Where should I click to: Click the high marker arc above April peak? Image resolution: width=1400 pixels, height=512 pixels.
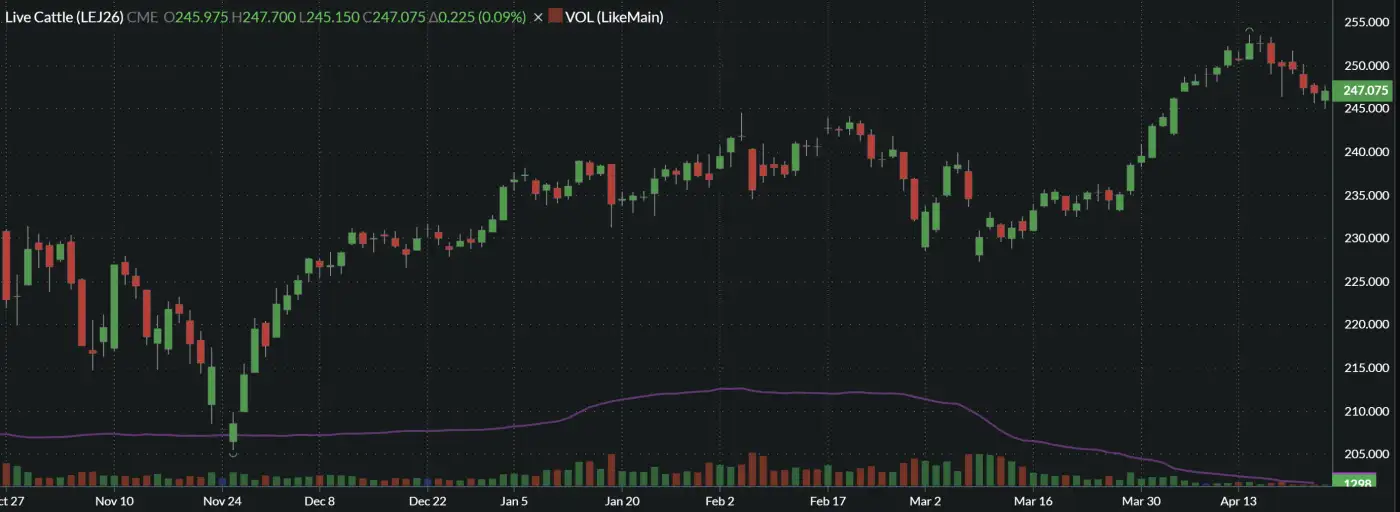click(x=1249, y=31)
